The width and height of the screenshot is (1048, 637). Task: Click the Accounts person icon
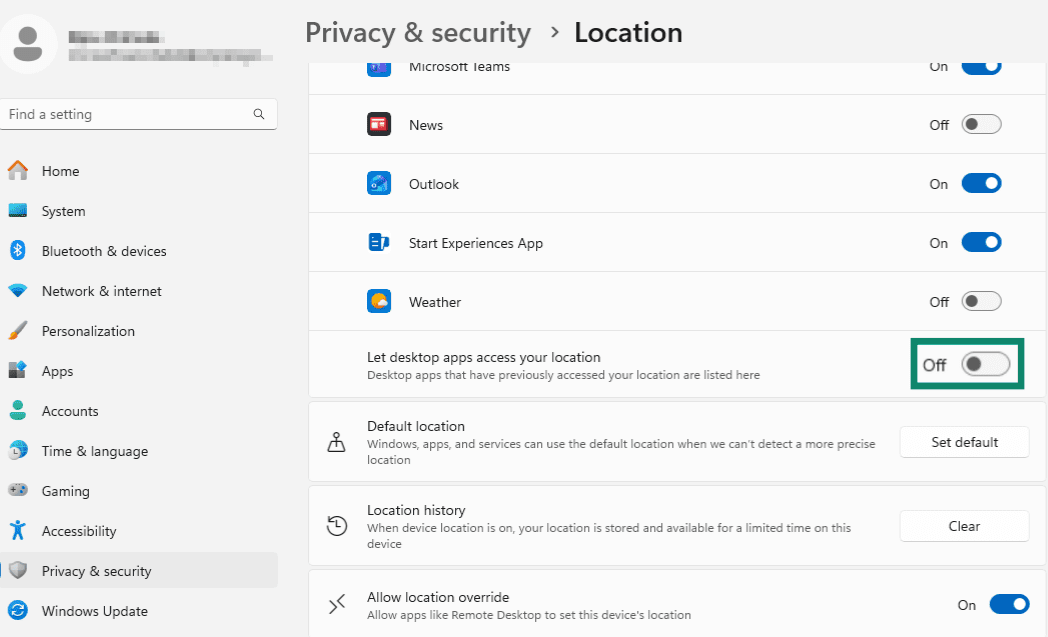(x=18, y=410)
